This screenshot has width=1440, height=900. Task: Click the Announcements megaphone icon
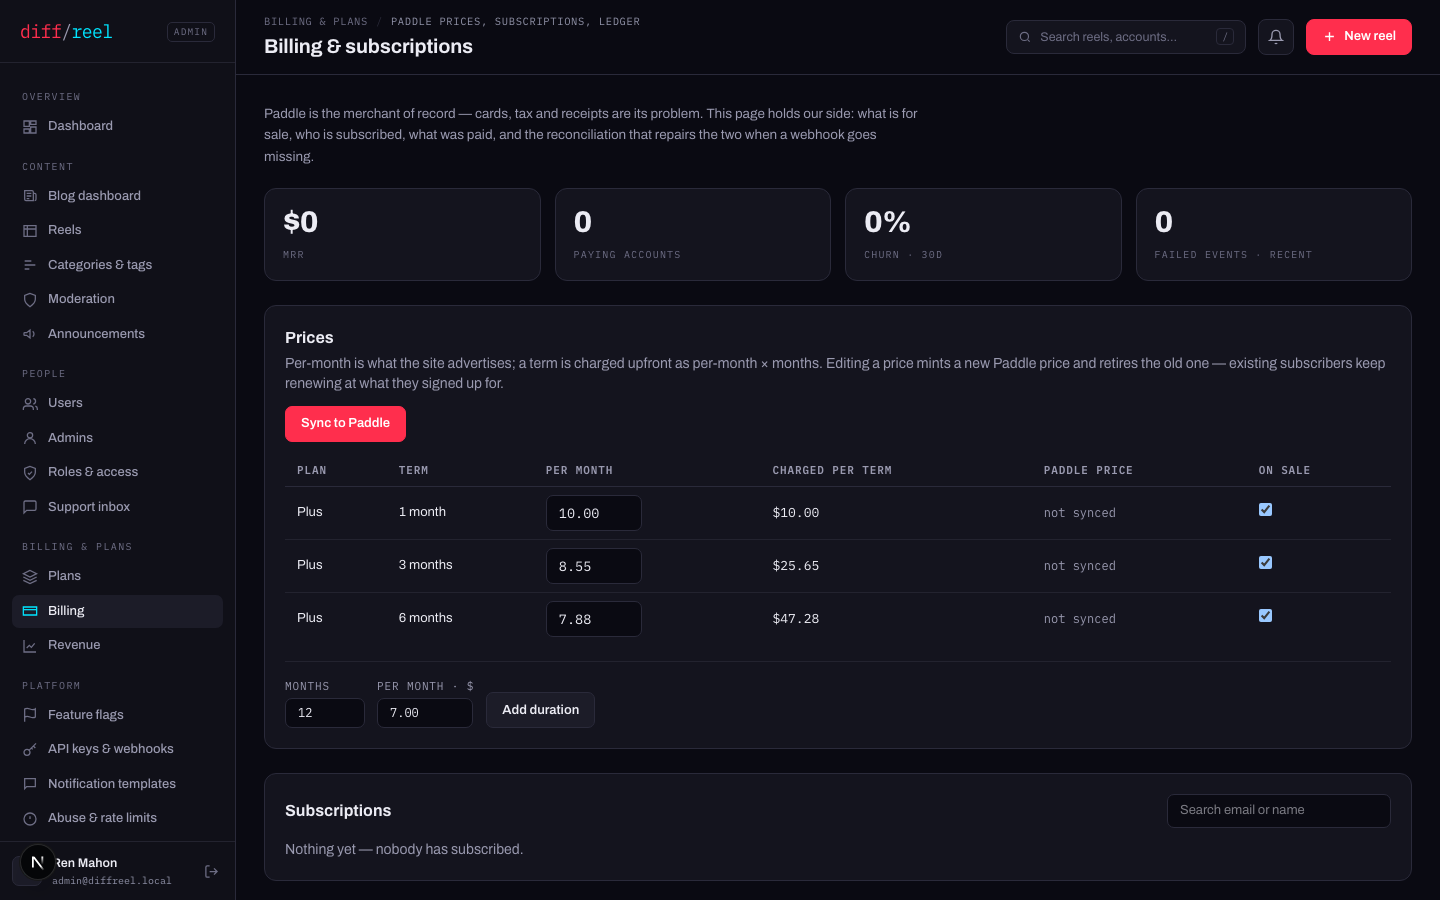click(30, 334)
